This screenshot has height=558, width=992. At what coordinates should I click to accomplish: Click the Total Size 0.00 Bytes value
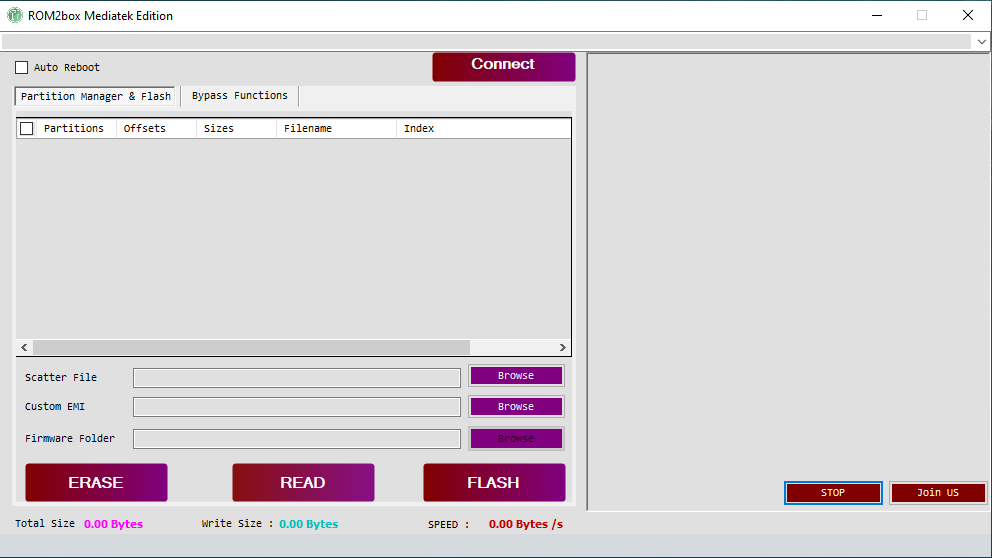[113, 524]
